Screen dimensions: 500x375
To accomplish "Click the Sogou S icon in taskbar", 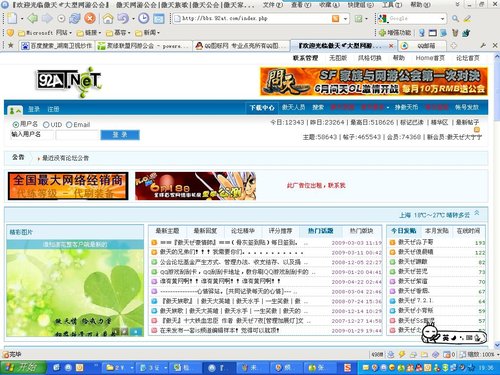I will coord(347,367).
